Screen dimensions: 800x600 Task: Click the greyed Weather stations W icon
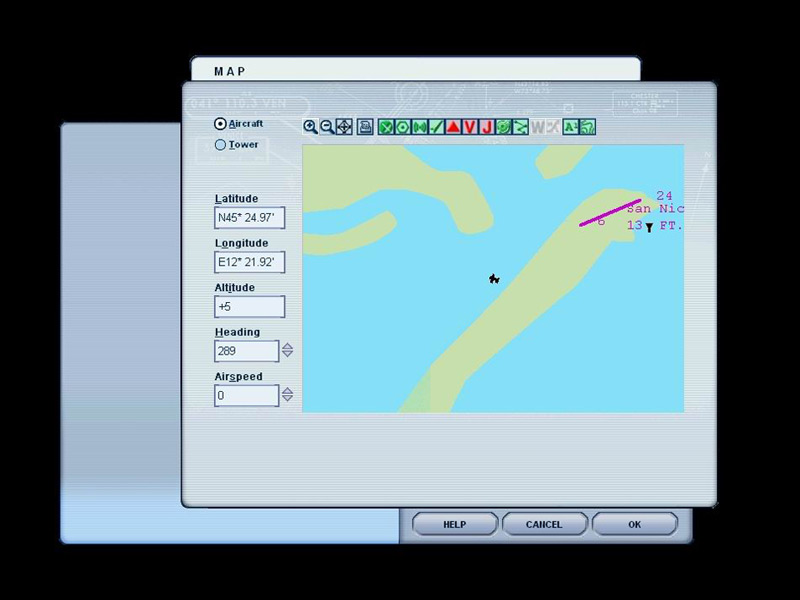[x=537, y=127]
